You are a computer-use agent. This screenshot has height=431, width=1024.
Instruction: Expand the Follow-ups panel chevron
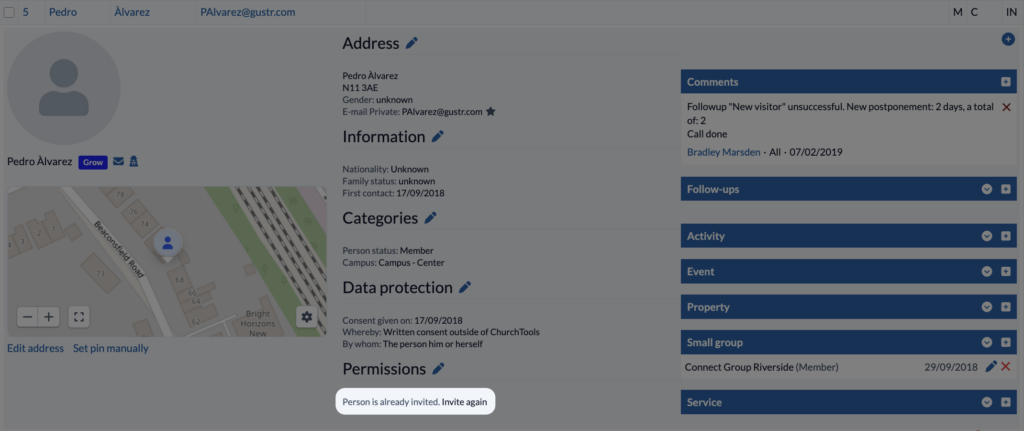click(x=987, y=189)
